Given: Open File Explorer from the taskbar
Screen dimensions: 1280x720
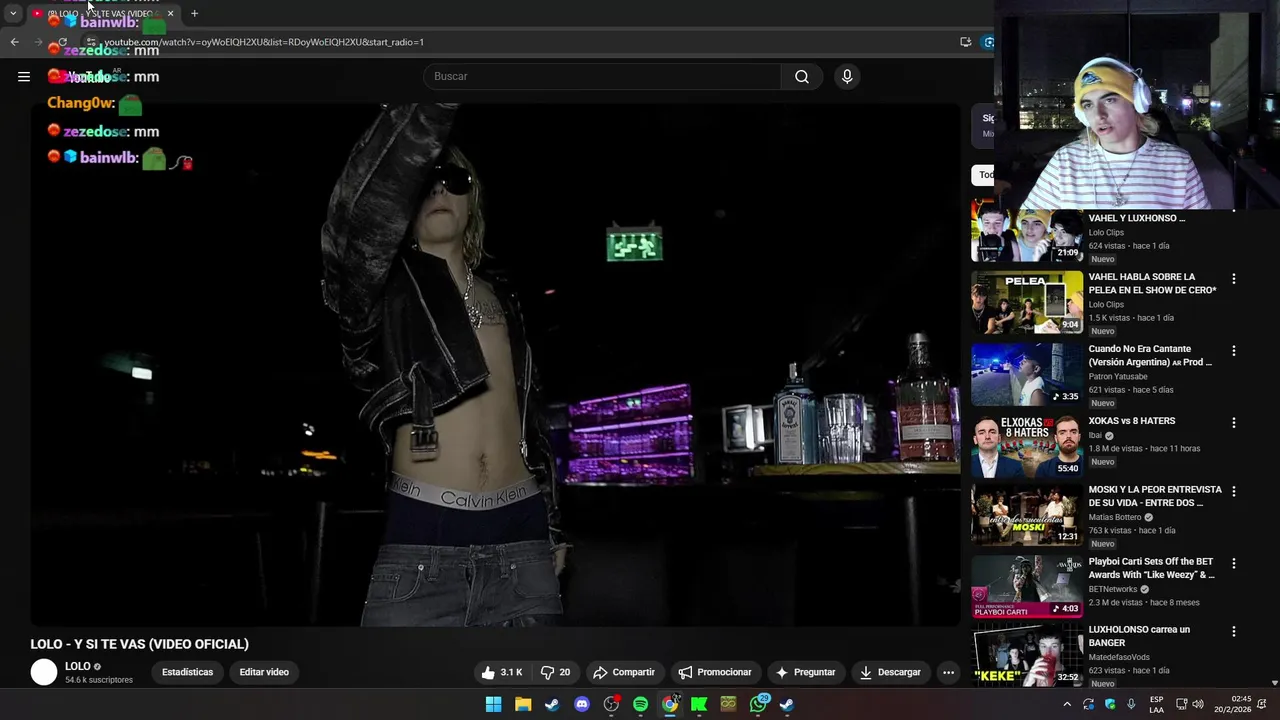Looking at the screenshot, I should [x=523, y=704].
